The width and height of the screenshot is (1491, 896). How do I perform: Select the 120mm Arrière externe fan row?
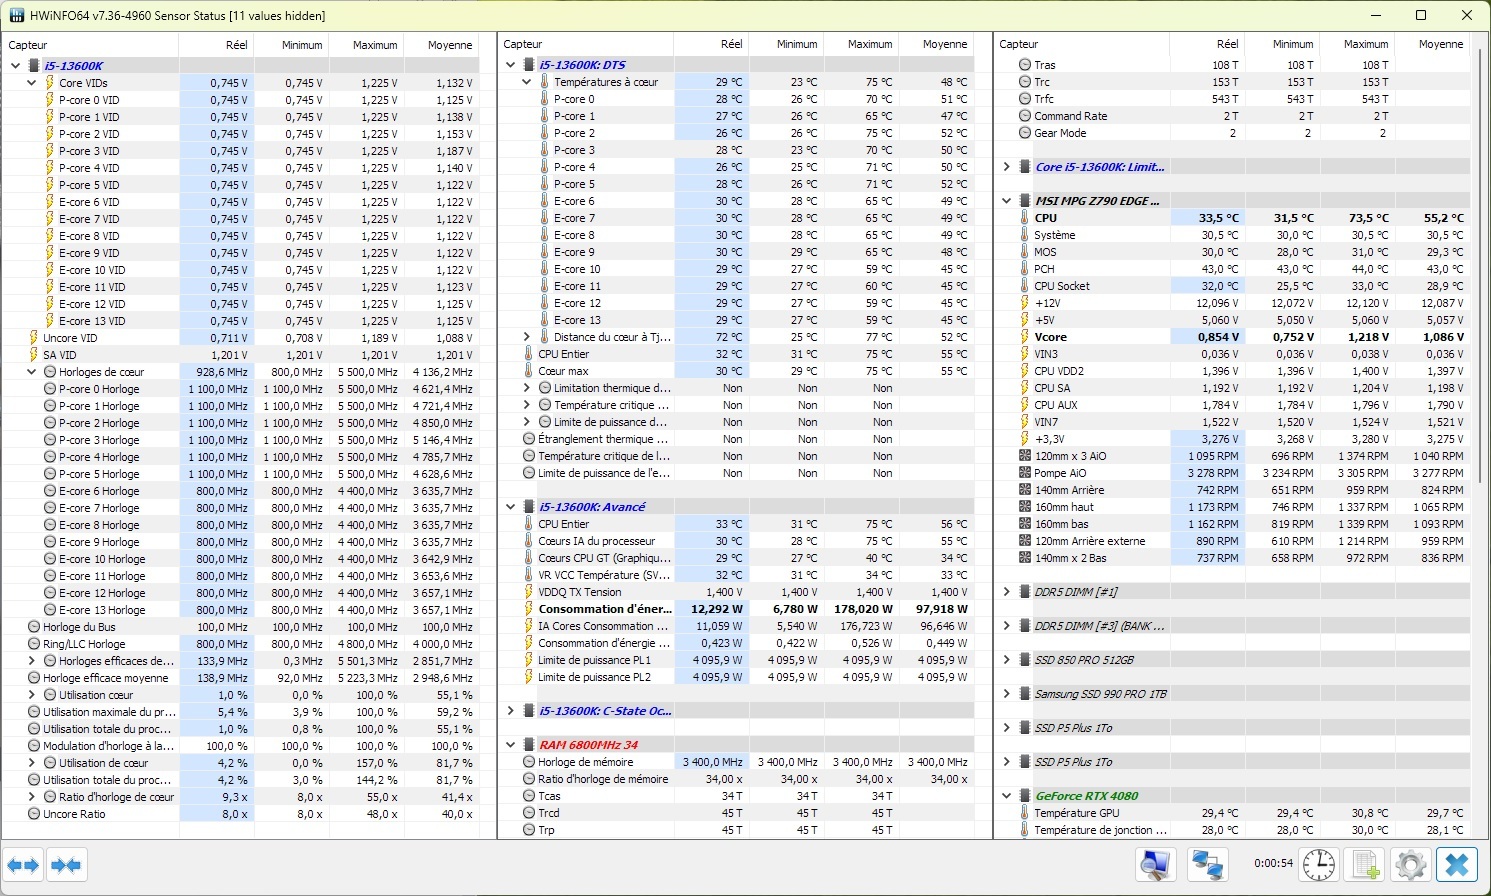tap(1232, 541)
